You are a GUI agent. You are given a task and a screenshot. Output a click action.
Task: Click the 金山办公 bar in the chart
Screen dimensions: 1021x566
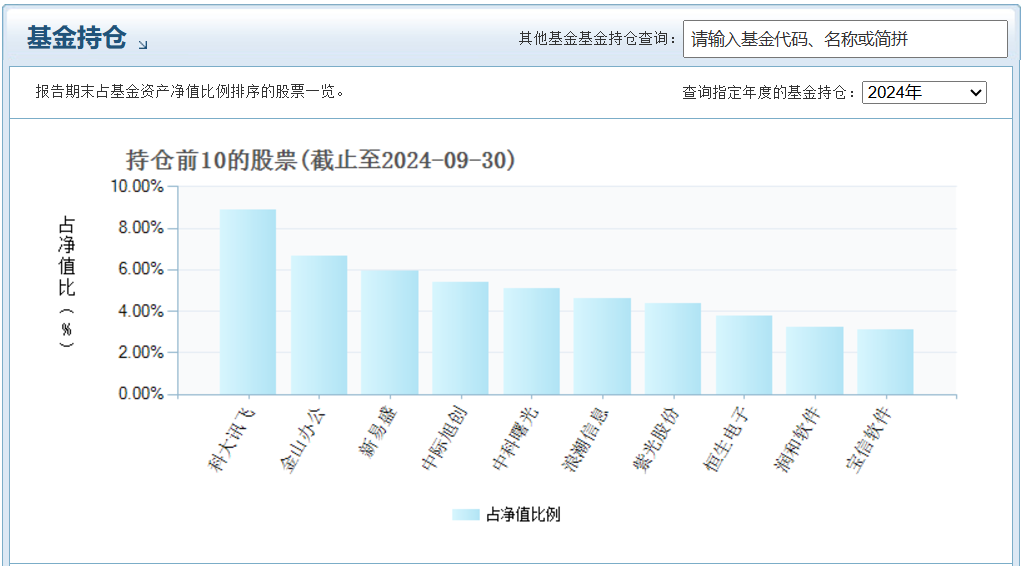[x=319, y=325]
